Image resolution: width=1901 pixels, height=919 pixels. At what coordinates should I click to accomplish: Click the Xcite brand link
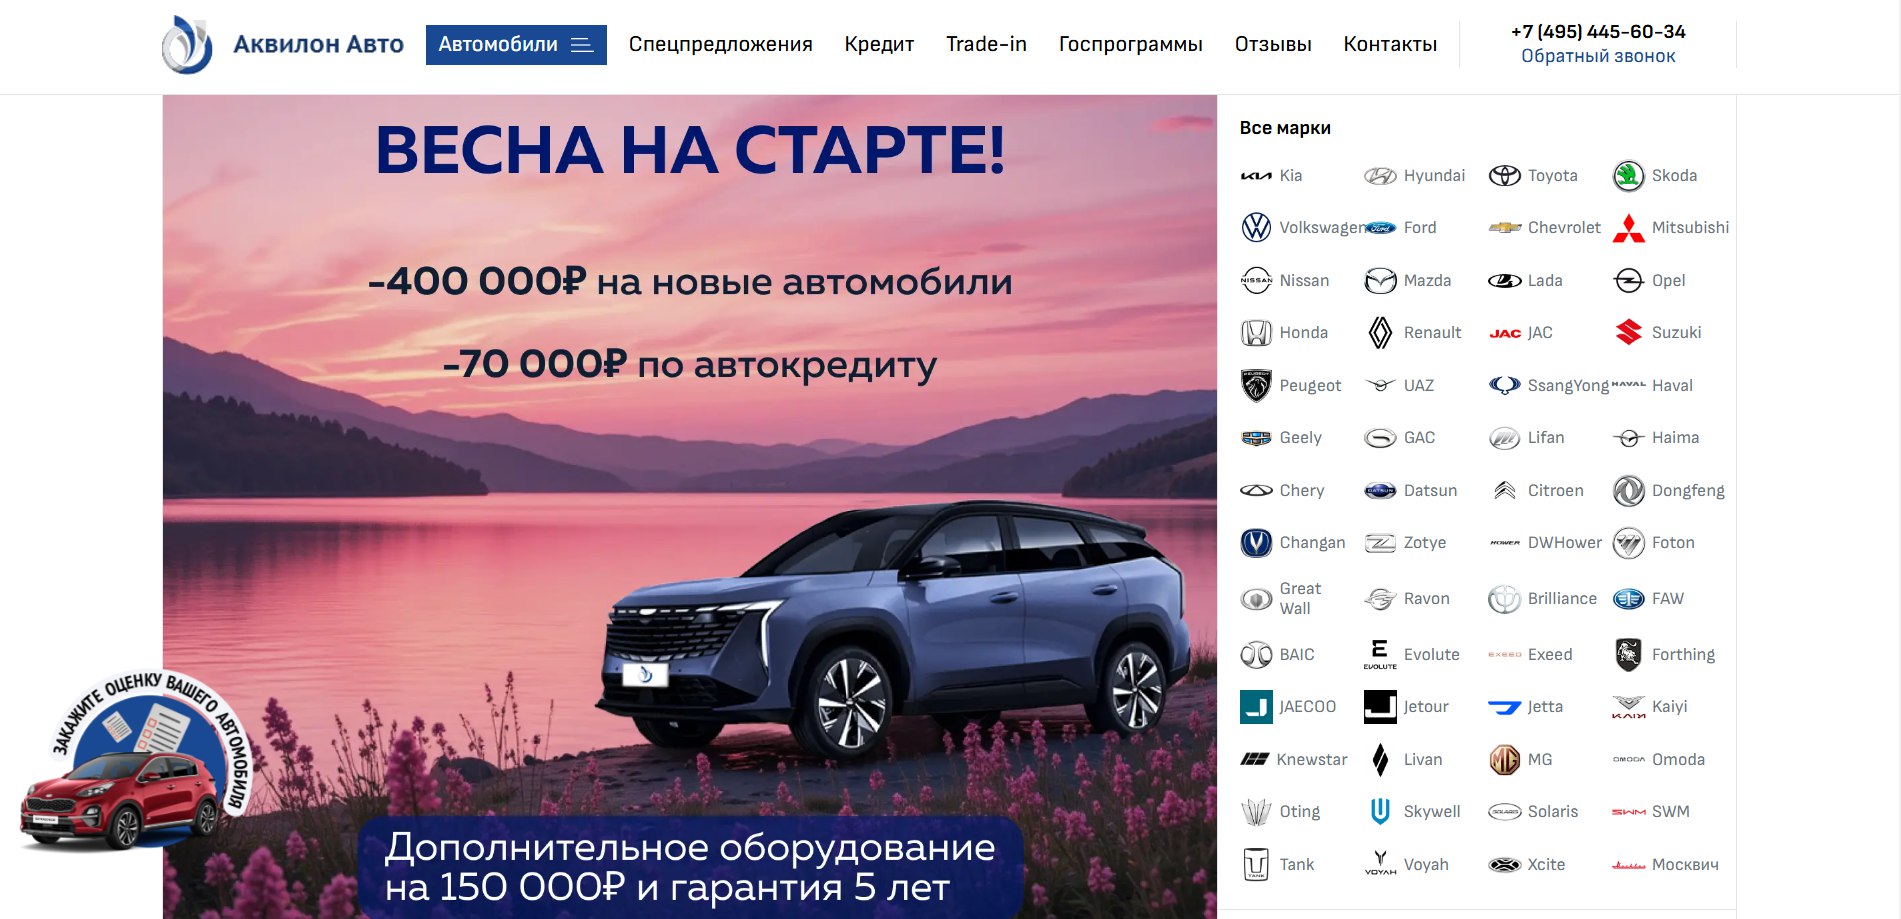(x=1526, y=865)
